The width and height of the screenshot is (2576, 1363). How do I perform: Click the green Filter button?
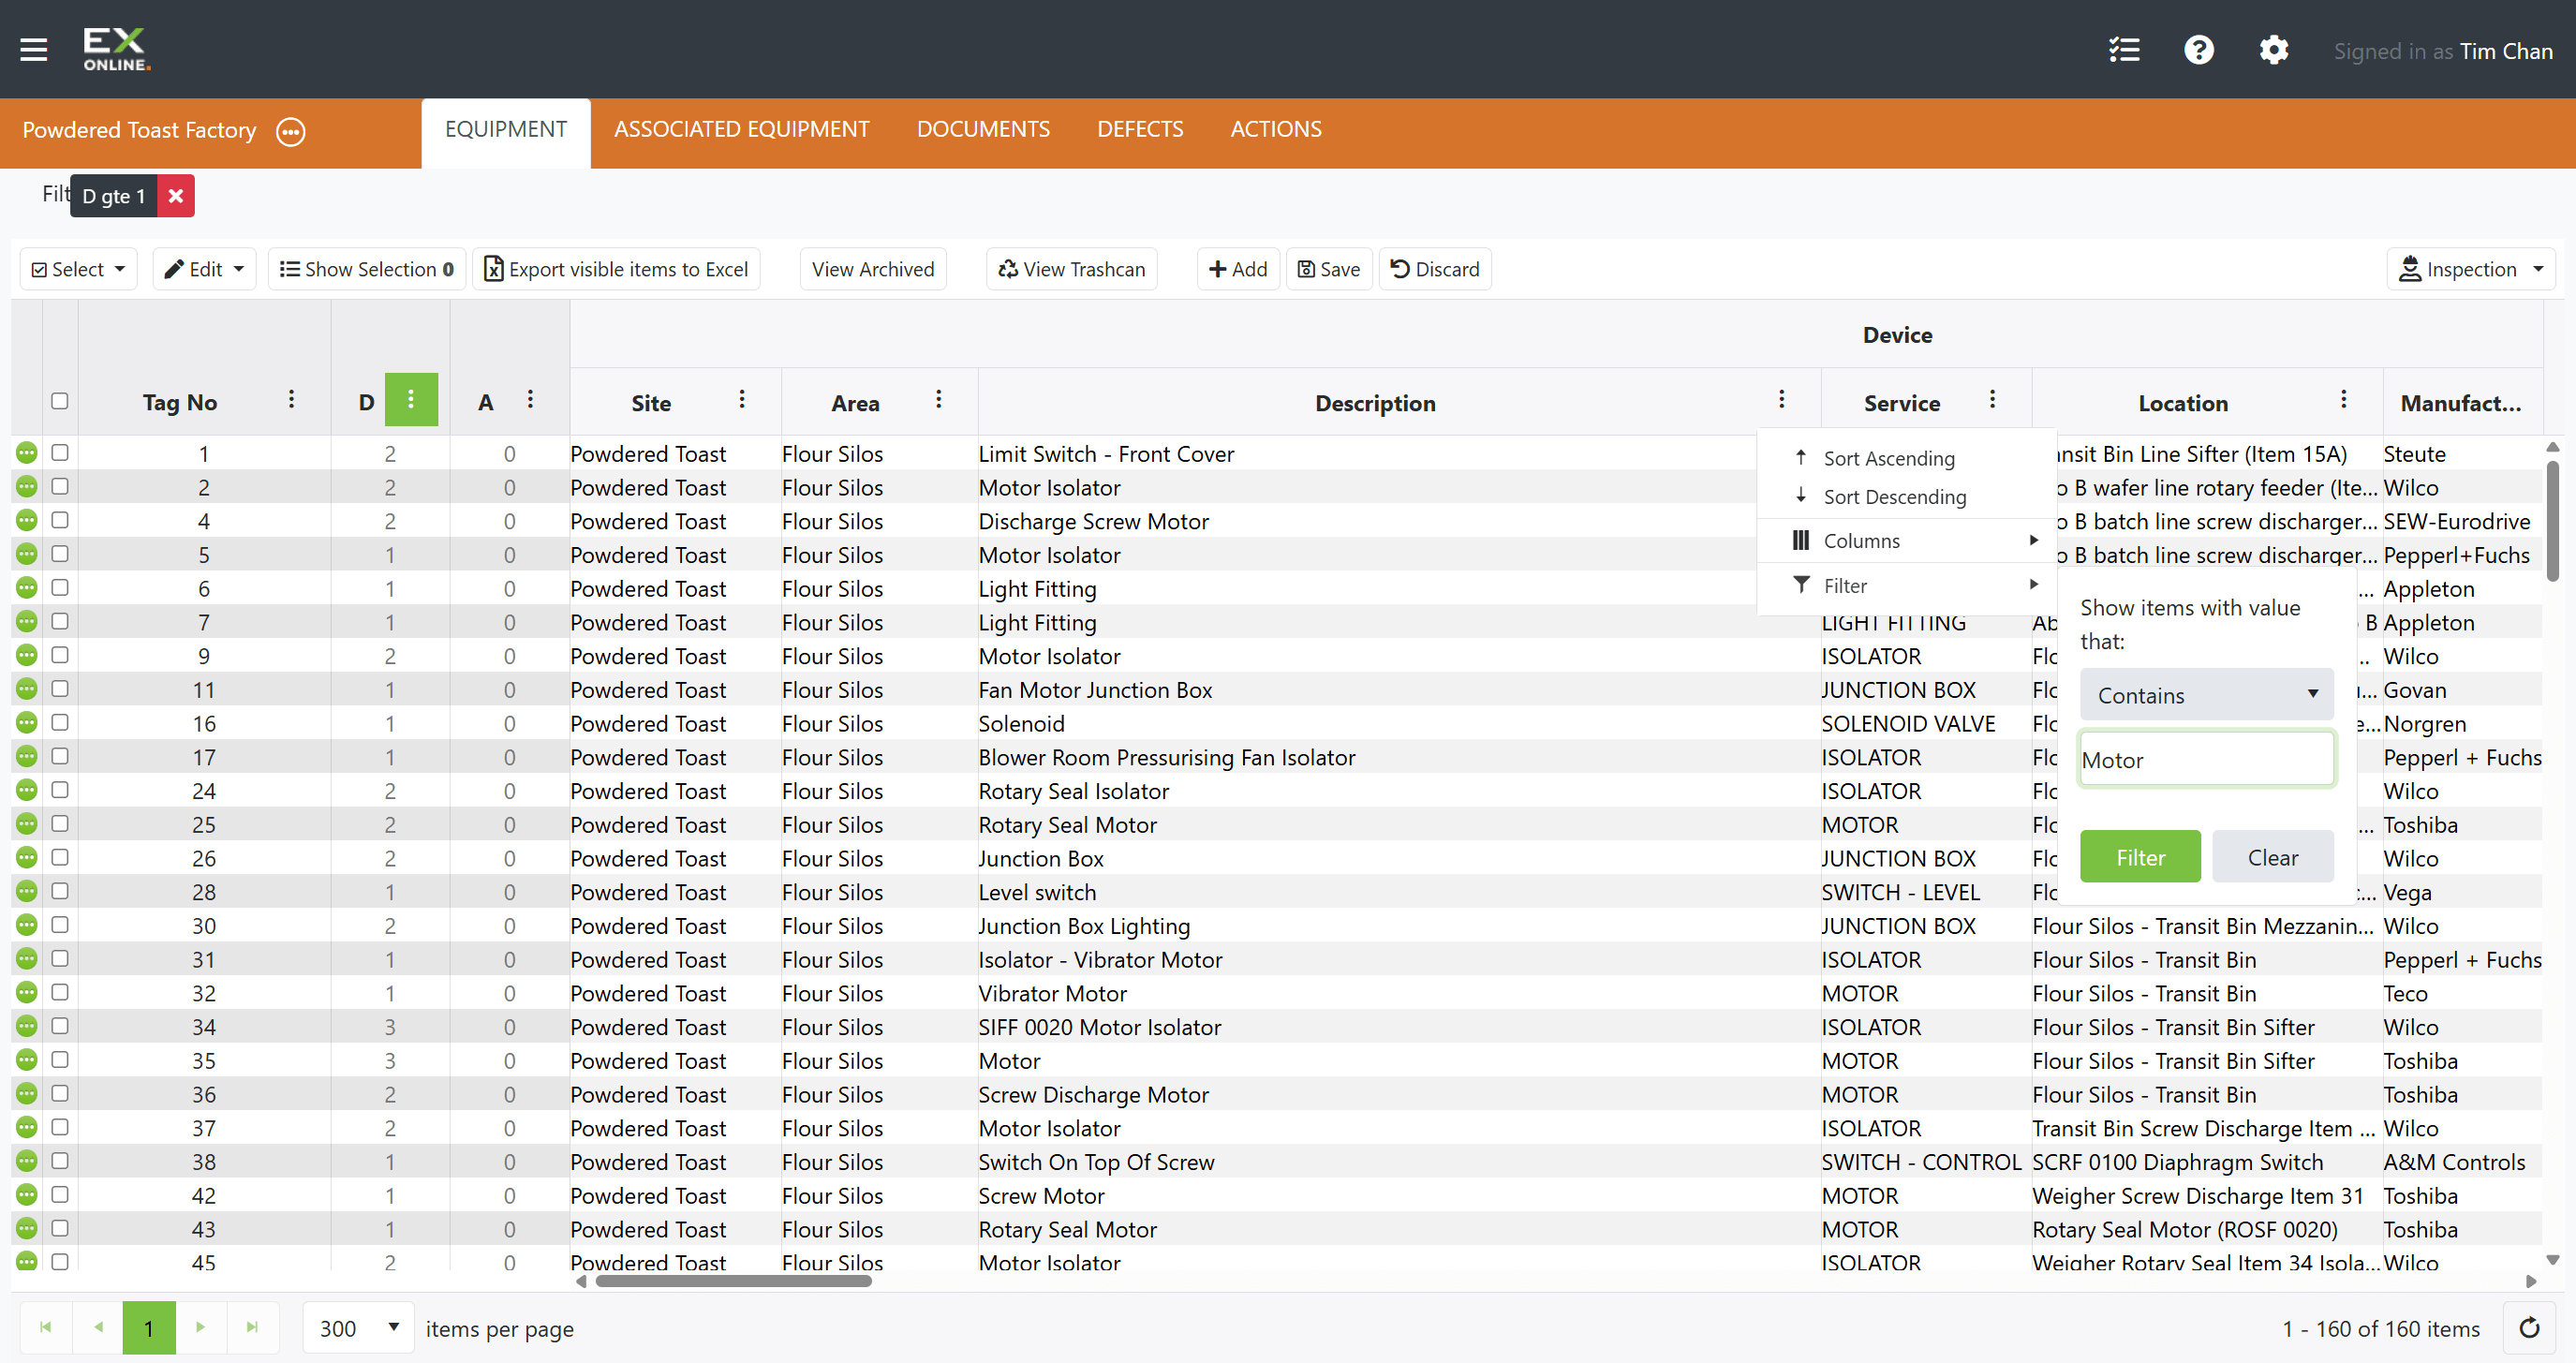point(2140,857)
